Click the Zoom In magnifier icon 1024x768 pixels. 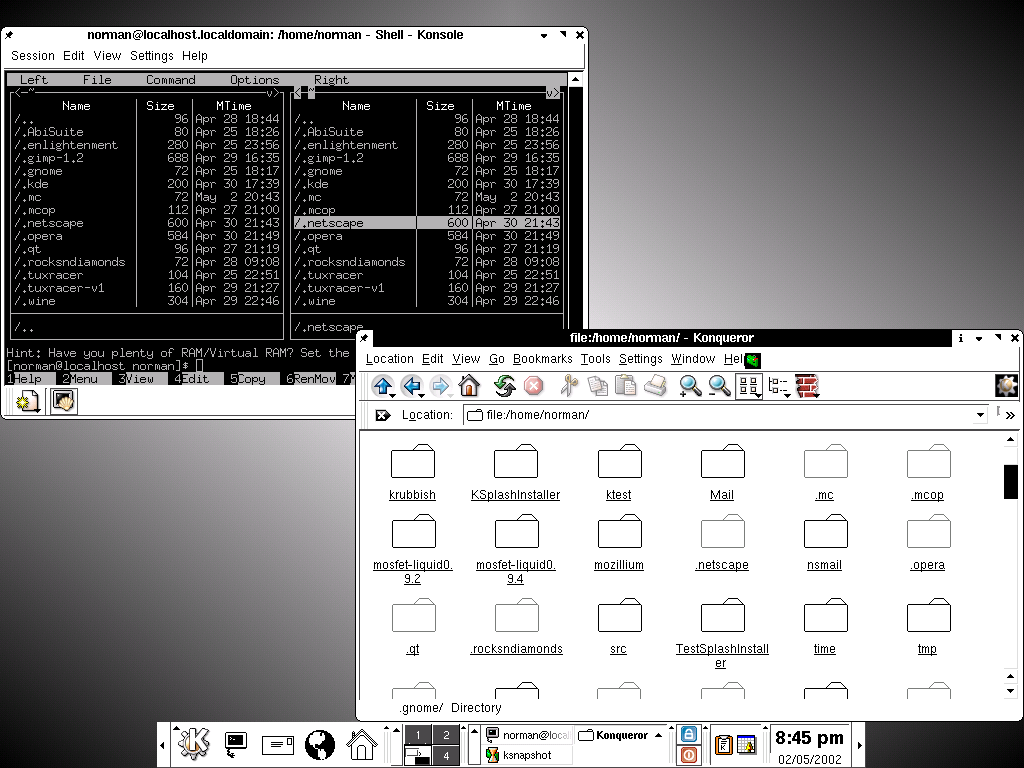point(690,386)
